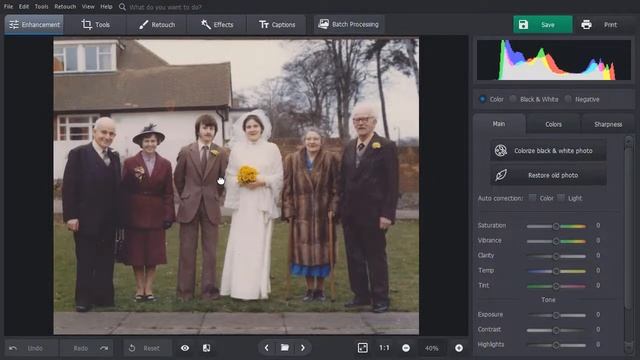Switch to the Effects tab
The height and width of the screenshot is (360, 640).
(x=217, y=24)
